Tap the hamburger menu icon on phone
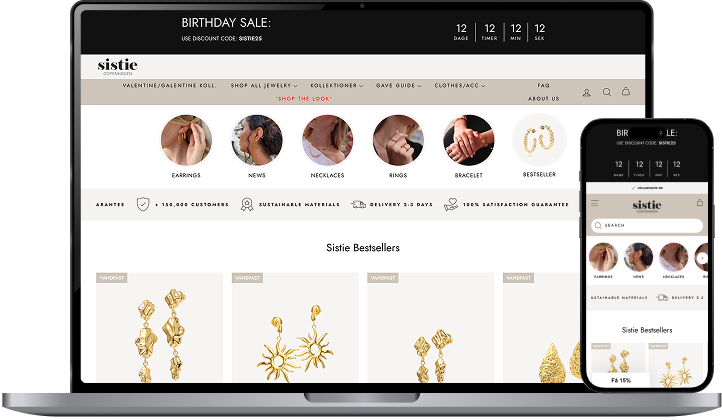The image size is (722, 420). click(x=595, y=203)
